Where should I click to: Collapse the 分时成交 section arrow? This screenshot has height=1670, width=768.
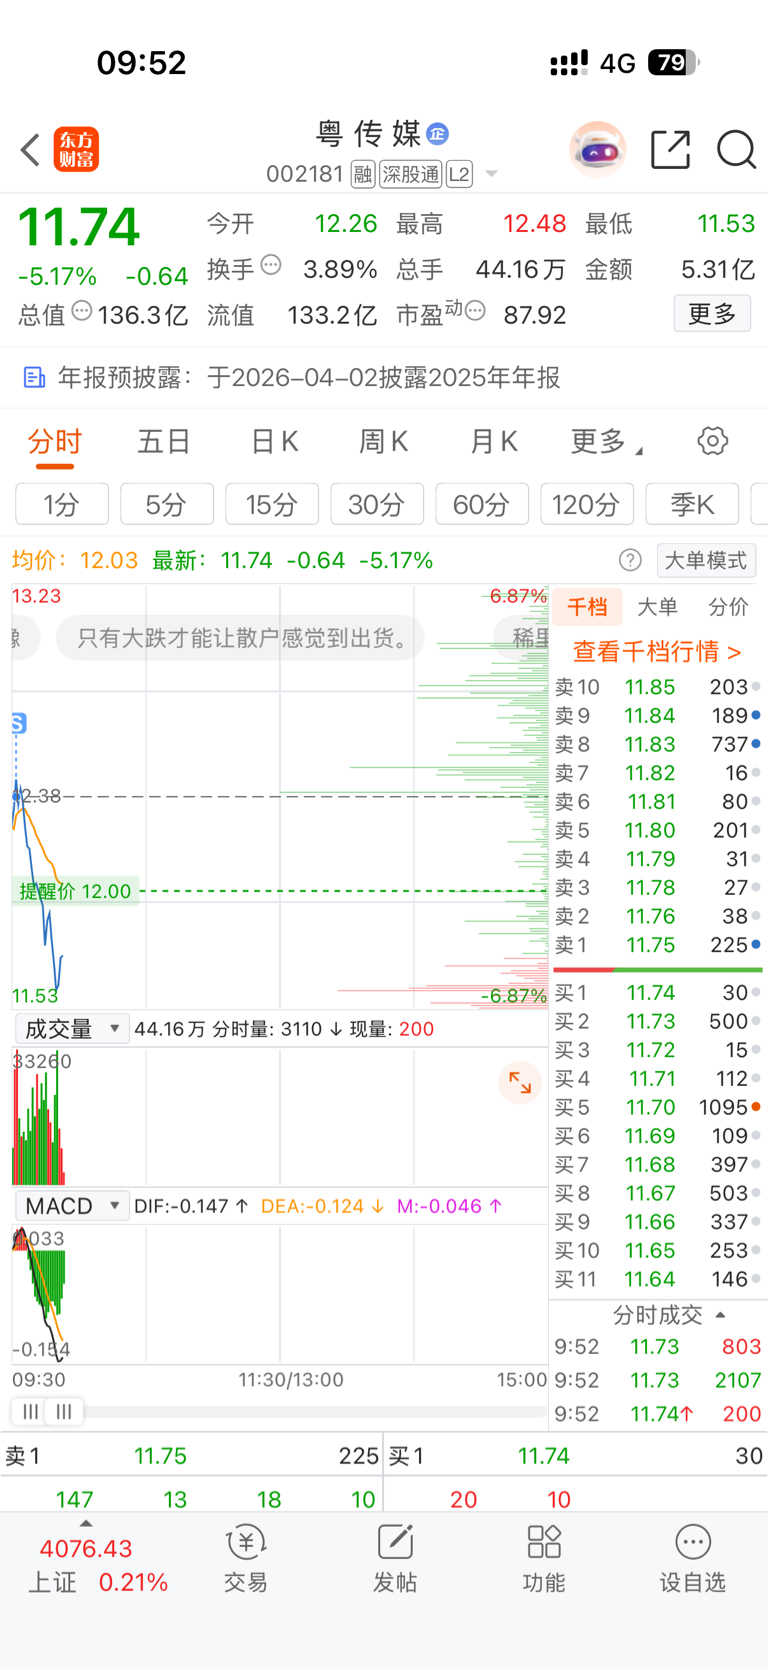tap(721, 1315)
